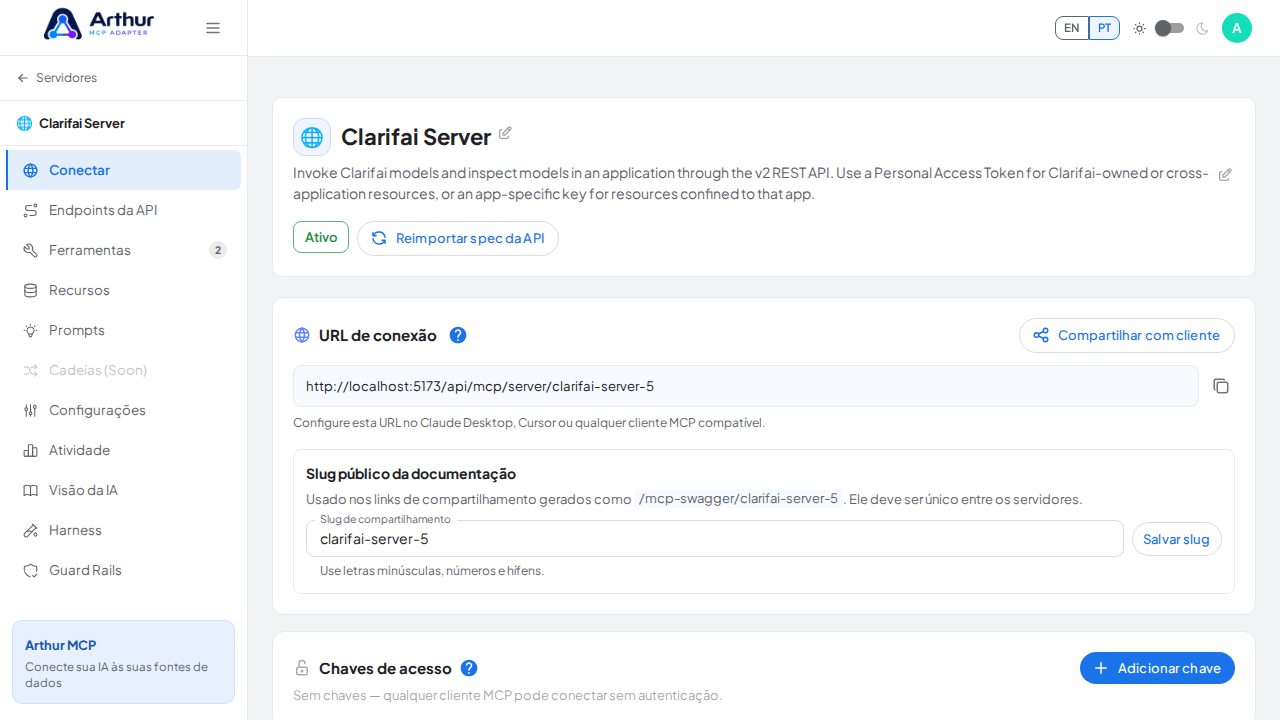Click the moon dark-mode icon
The image size is (1280, 720).
point(1202,28)
